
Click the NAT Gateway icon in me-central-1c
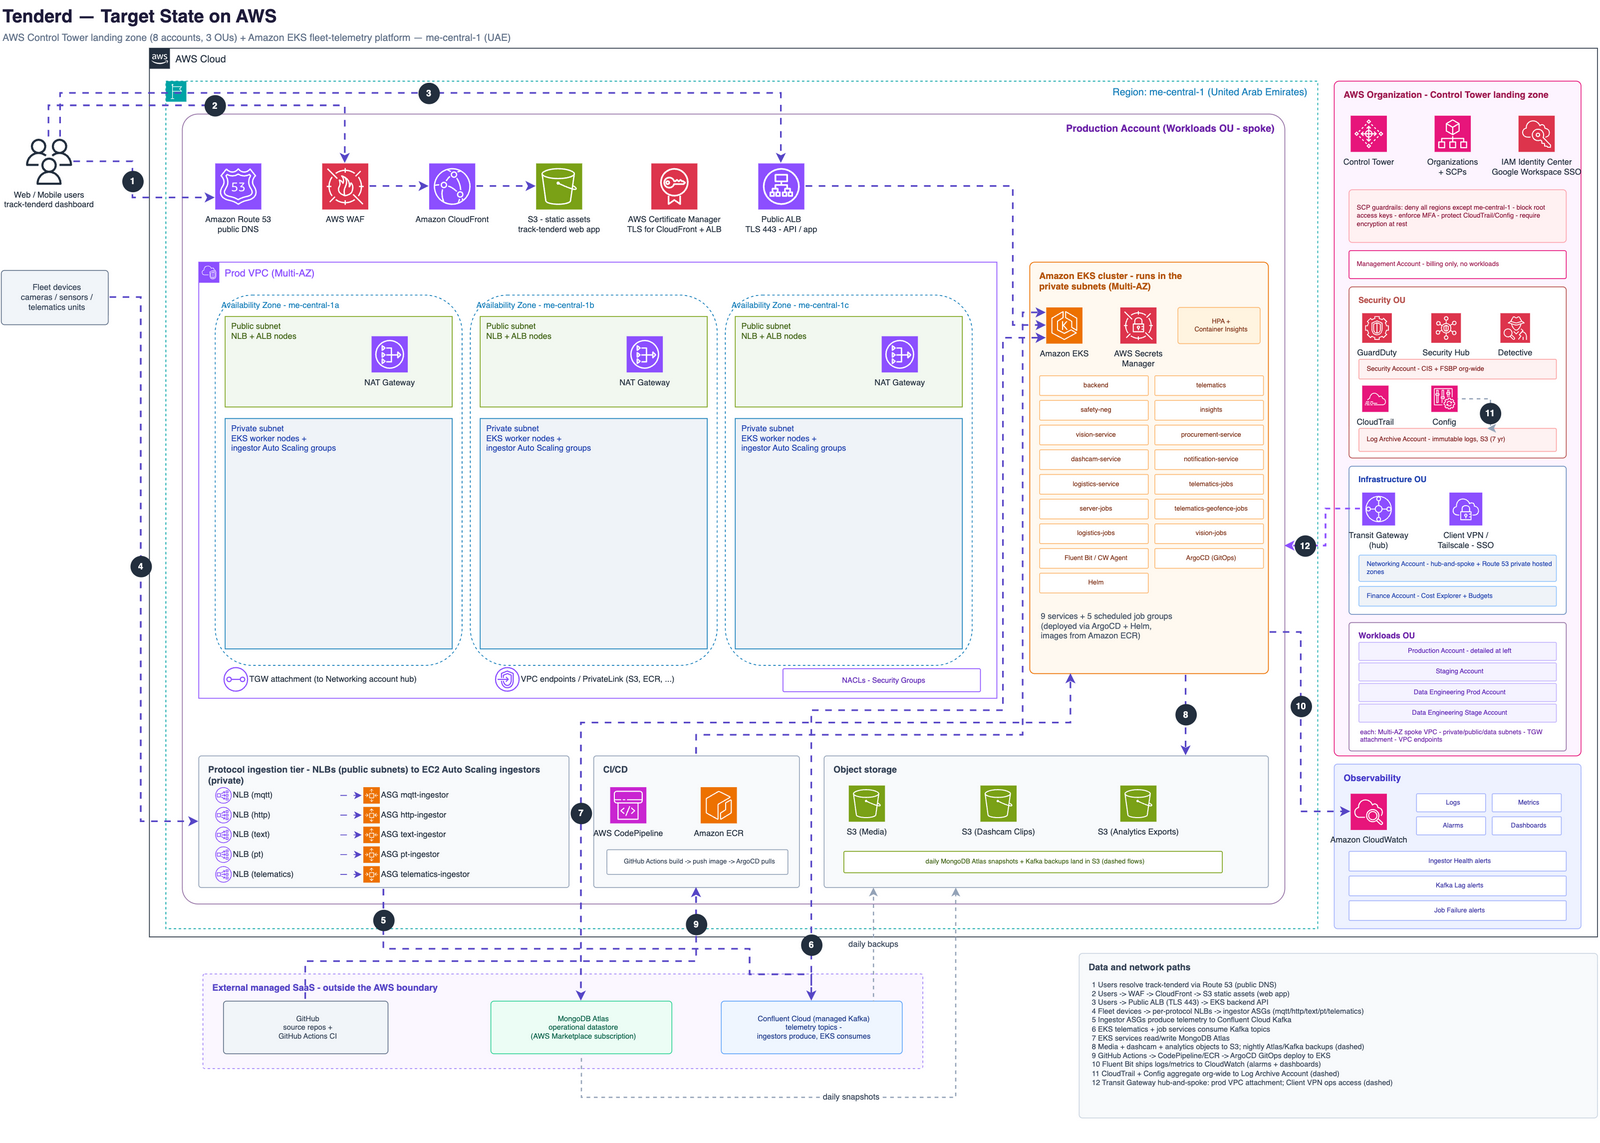(900, 354)
